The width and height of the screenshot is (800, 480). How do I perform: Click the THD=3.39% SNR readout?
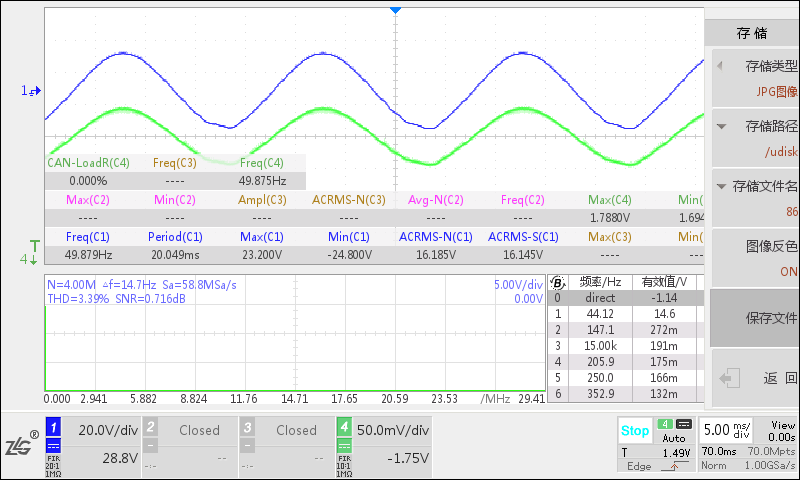pyautogui.click(x=116, y=299)
